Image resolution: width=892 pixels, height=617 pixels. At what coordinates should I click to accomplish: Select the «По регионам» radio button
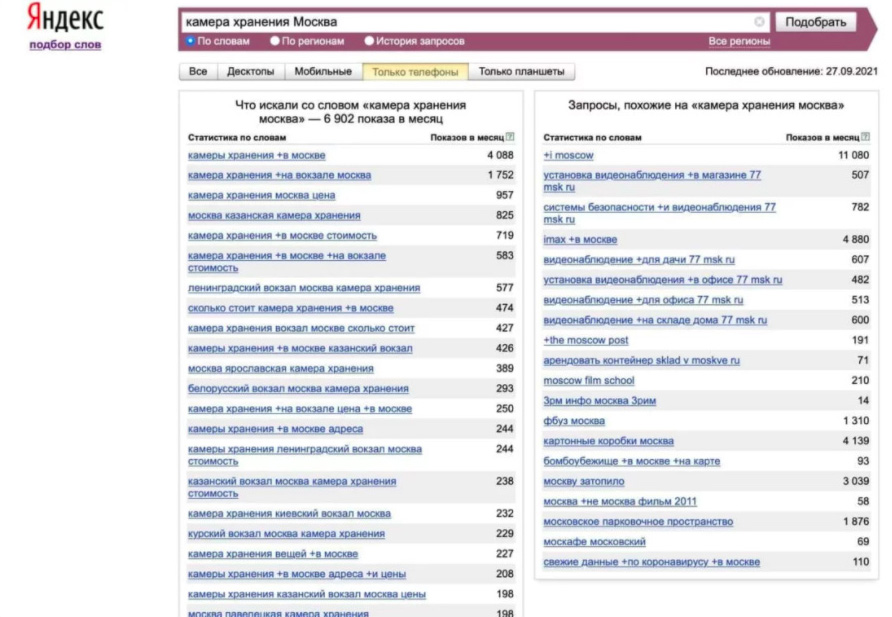(275, 41)
